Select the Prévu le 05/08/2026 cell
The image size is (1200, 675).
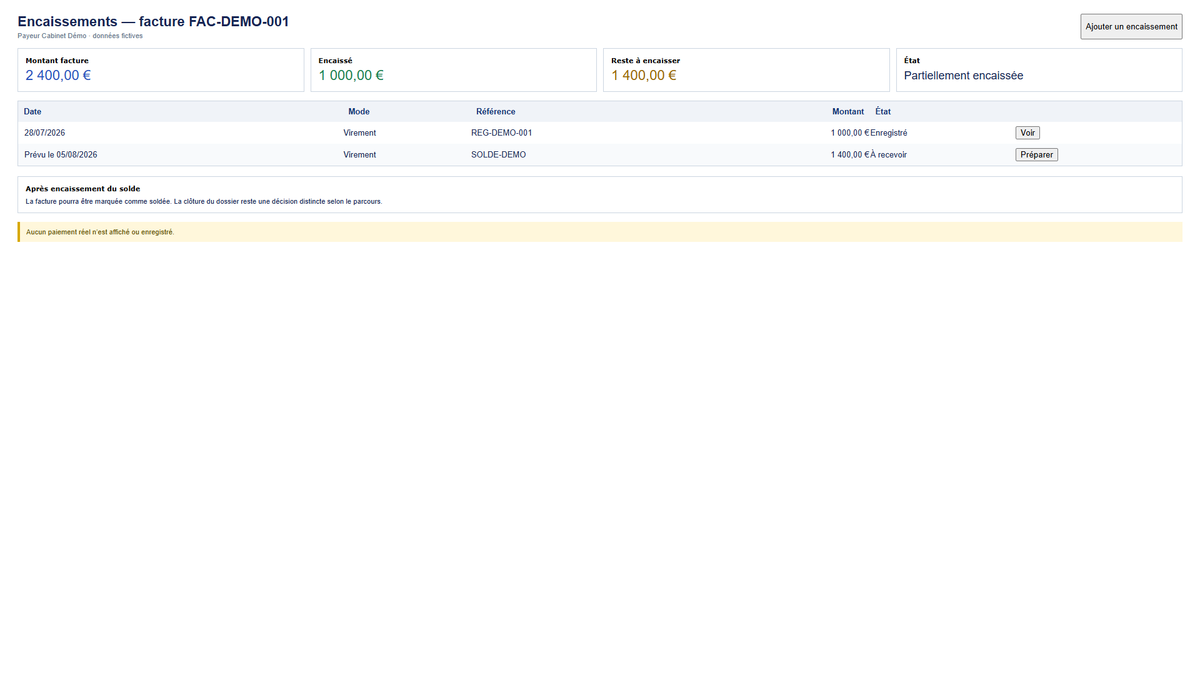(61, 155)
